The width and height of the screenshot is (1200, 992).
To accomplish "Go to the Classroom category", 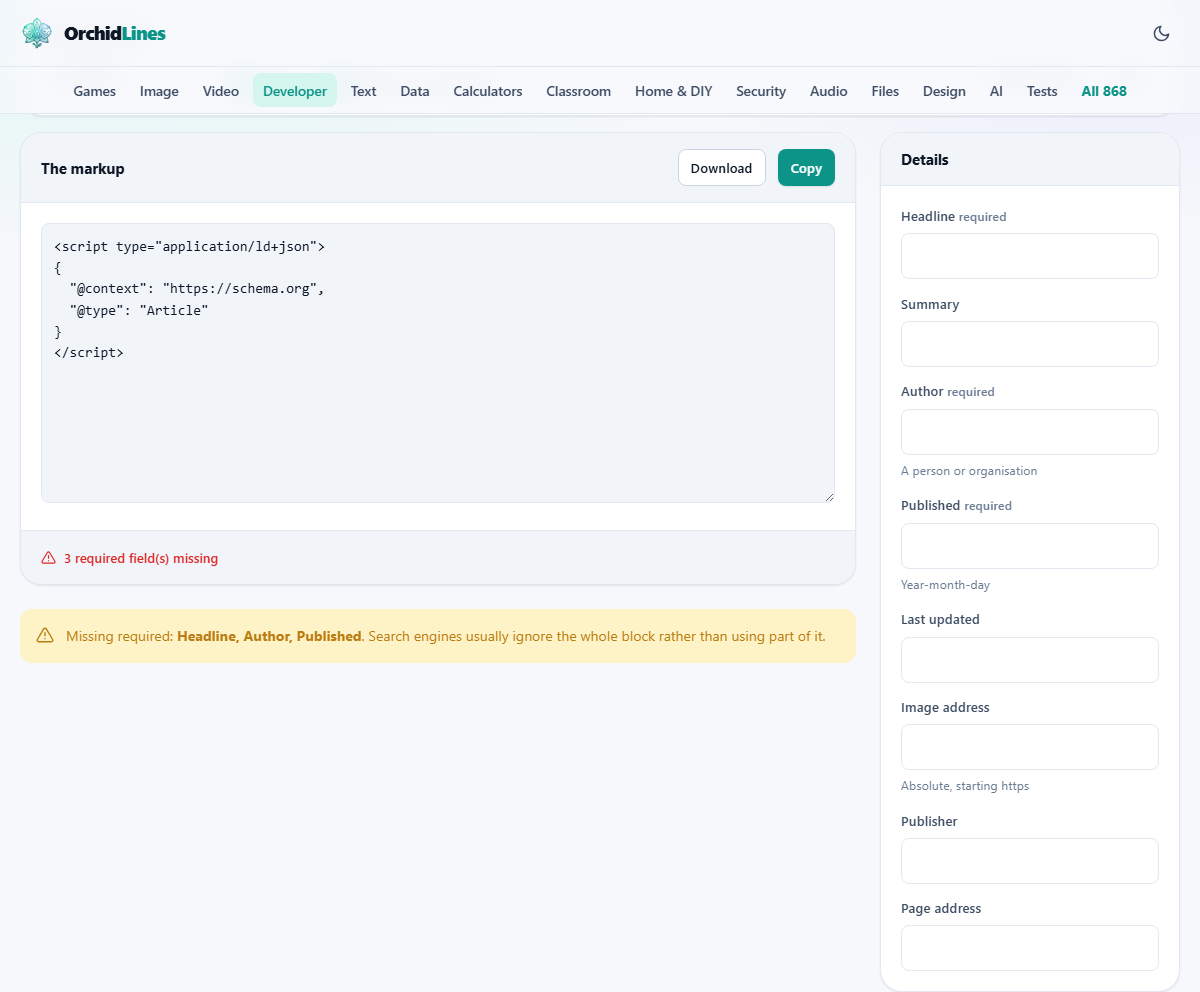I will coord(578,91).
